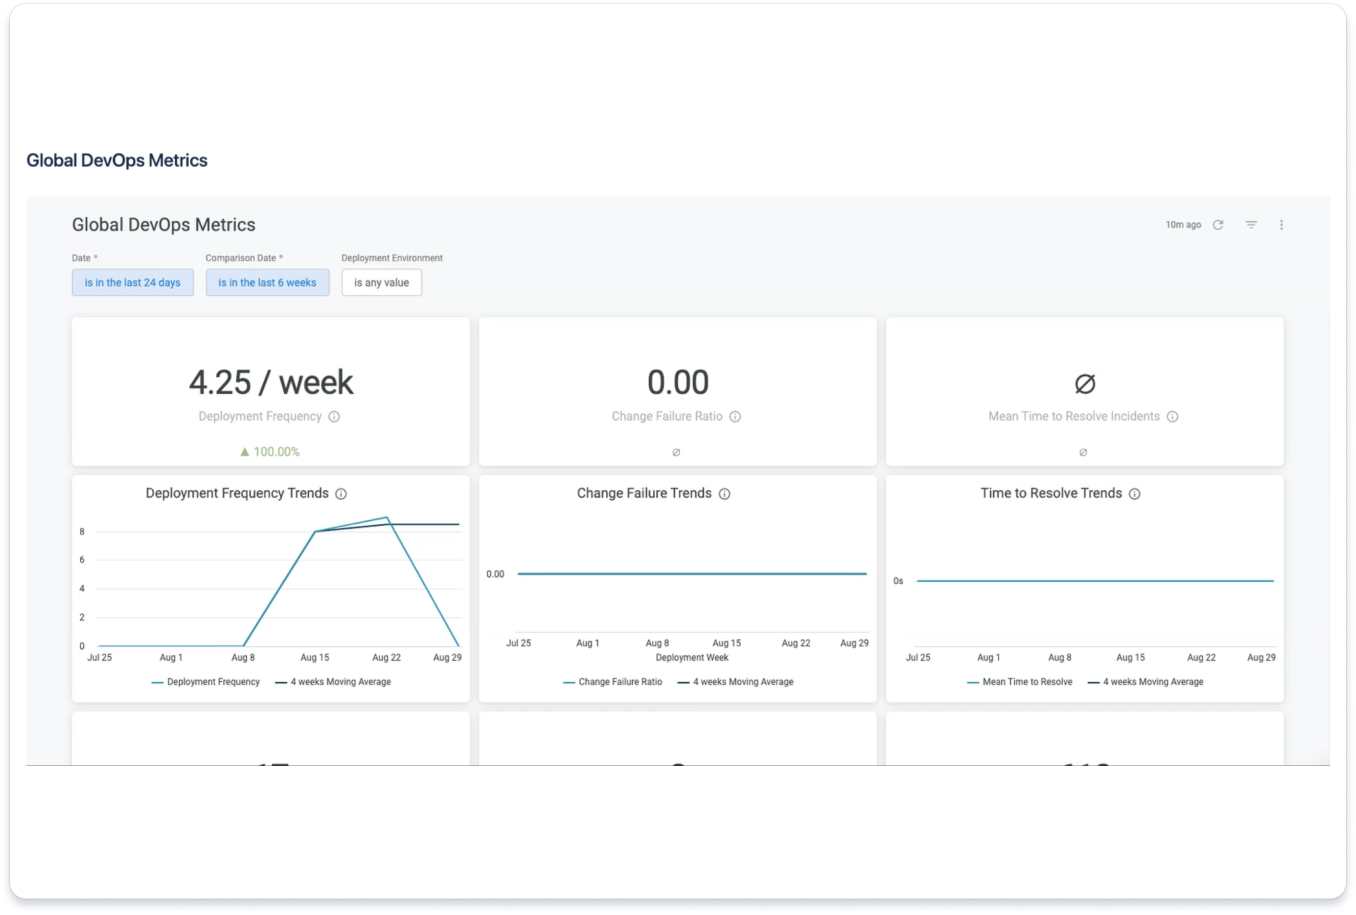1356x915 pixels.
Task: Open the three-dot dashboard actions menu
Action: 1282,225
